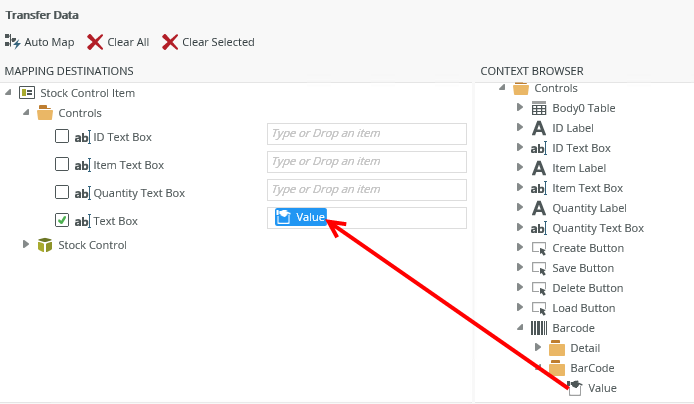The image size is (694, 404).
Task: Select the Body0 Table icon
Action: 538,108
